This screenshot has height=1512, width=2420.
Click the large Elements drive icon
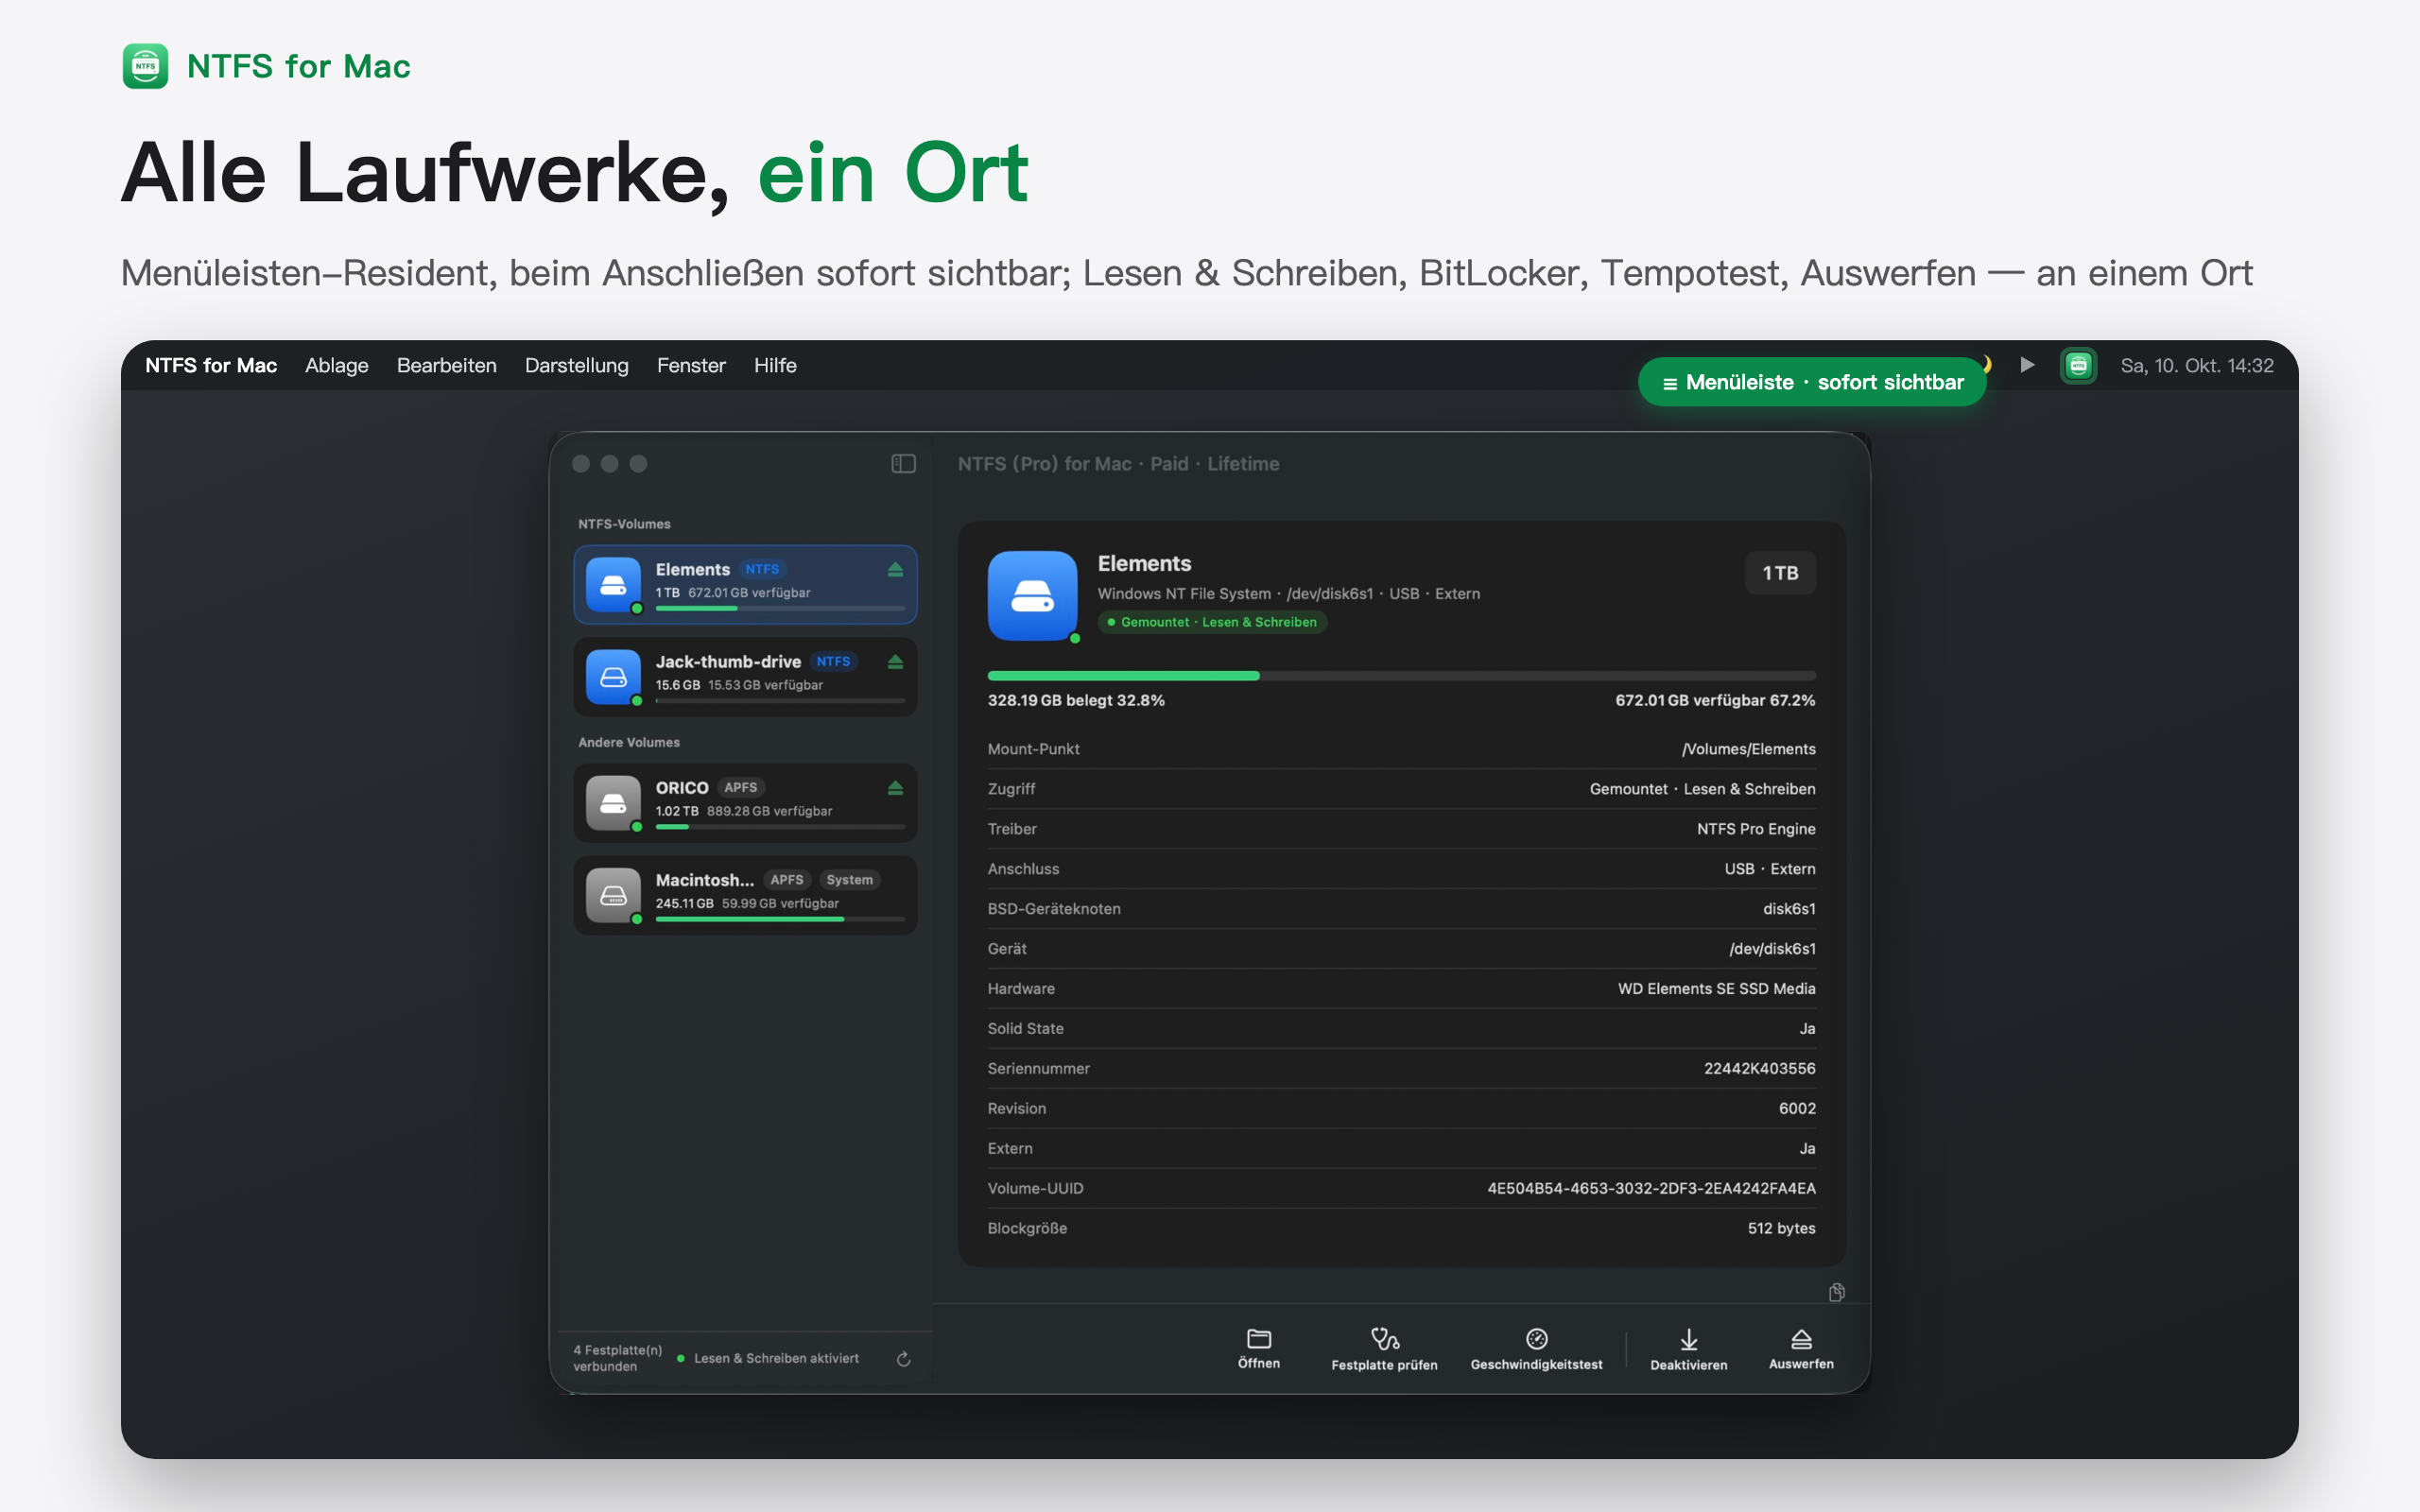coord(1033,595)
